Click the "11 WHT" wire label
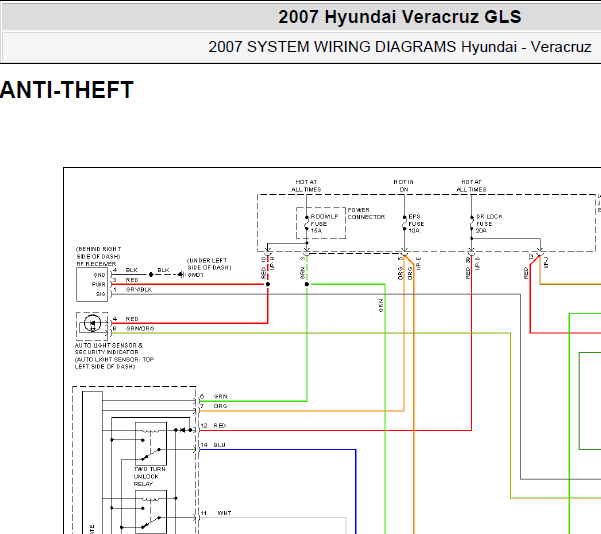 click(216, 513)
